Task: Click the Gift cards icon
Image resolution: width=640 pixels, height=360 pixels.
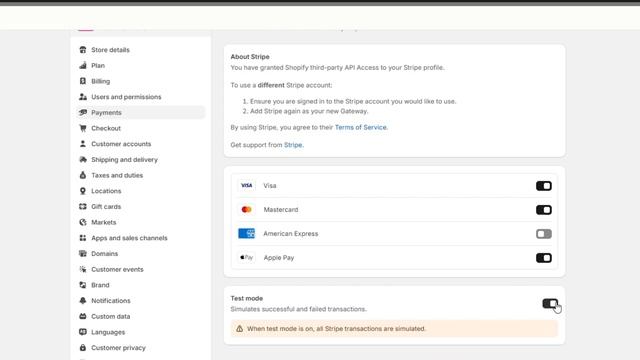Action: pos(83,207)
